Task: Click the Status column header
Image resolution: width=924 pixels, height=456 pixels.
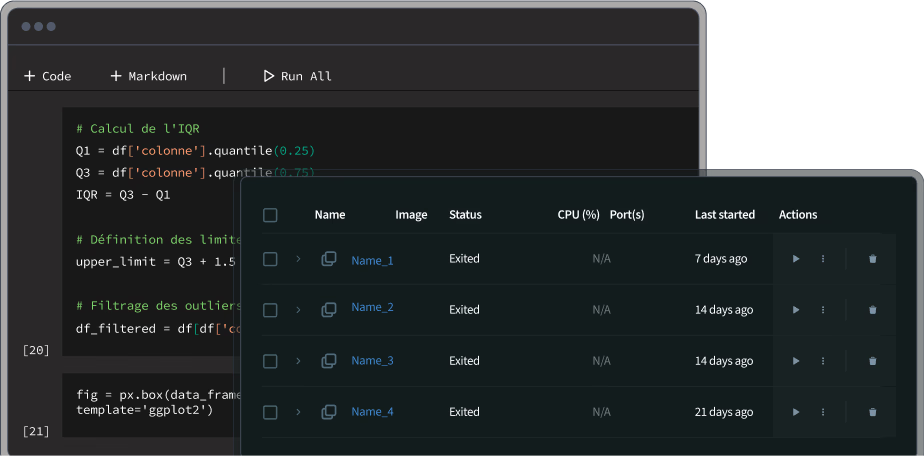Action: point(465,215)
